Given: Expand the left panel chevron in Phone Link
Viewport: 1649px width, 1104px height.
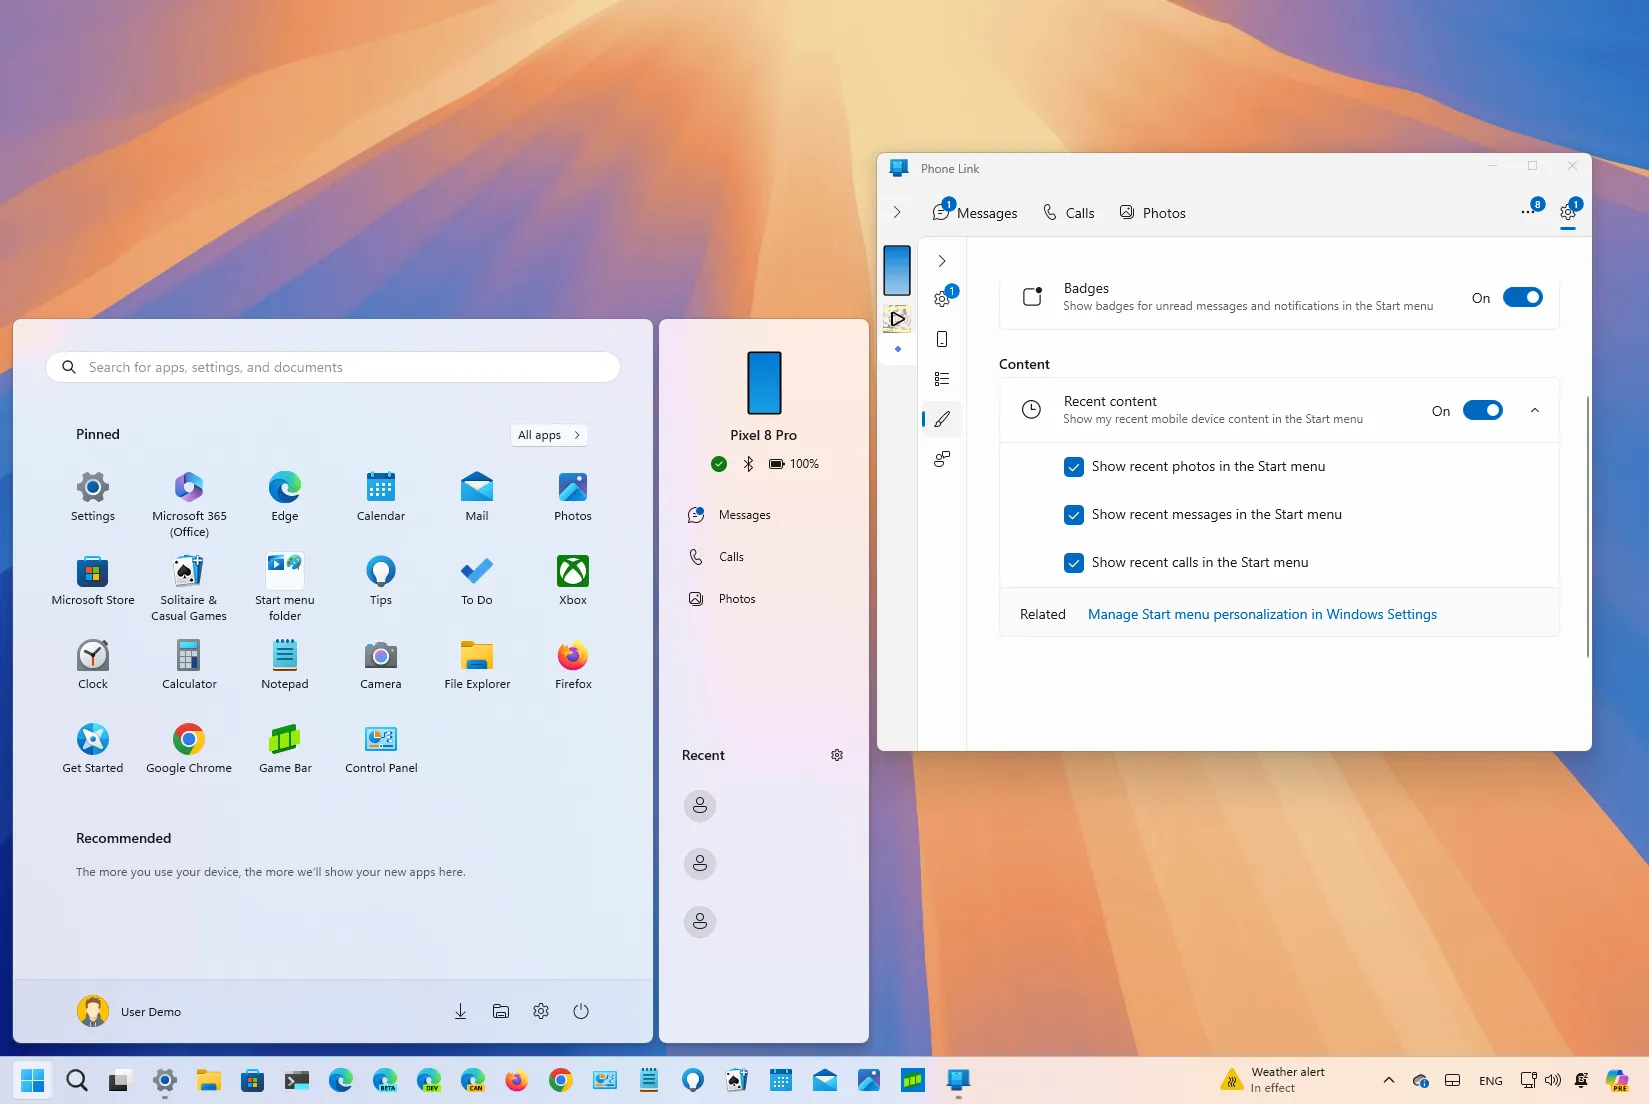Looking at the screenshot, I should 897,212.
